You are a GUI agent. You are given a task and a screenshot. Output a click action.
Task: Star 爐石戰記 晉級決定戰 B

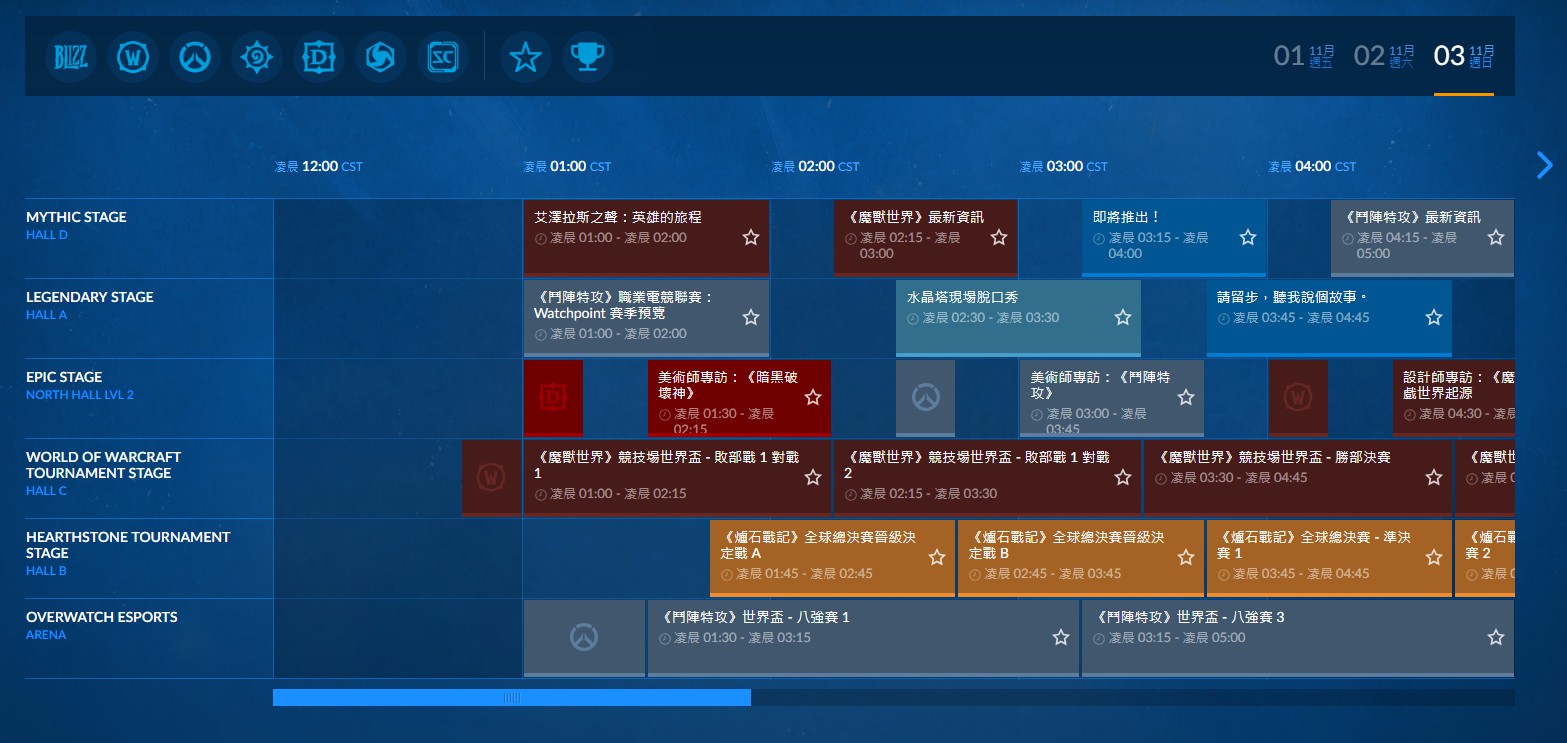coord(1186,557)
